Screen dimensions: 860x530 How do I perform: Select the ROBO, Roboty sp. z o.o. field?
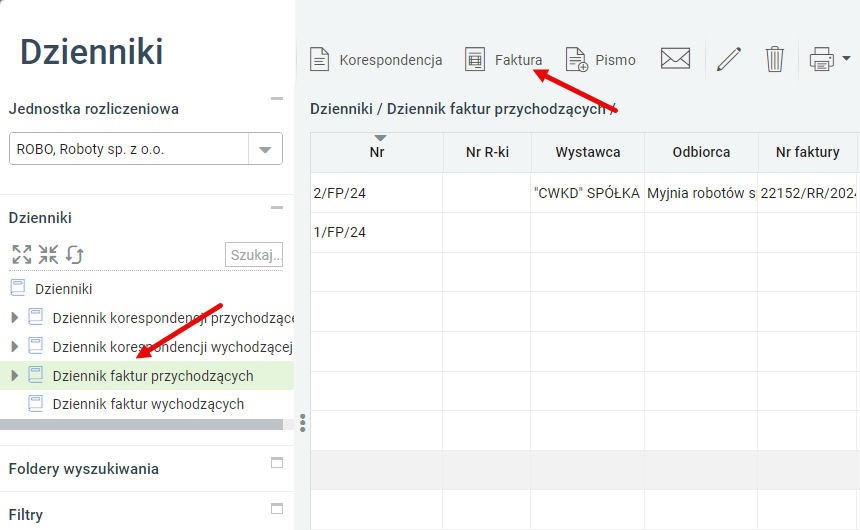pyautogui.click(x=129, y=149)
